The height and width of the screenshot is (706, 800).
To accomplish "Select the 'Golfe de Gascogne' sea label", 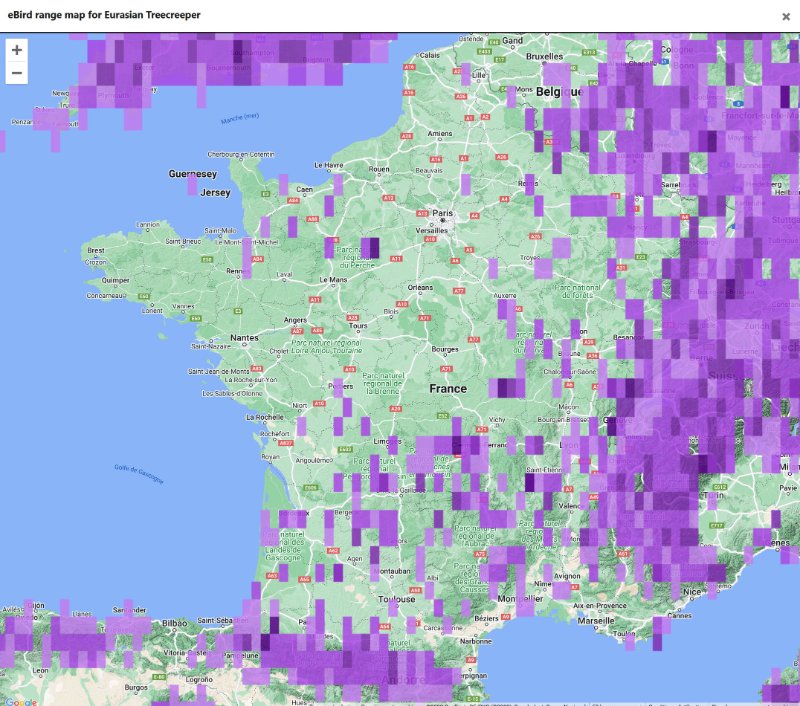I will coord(139,474).
